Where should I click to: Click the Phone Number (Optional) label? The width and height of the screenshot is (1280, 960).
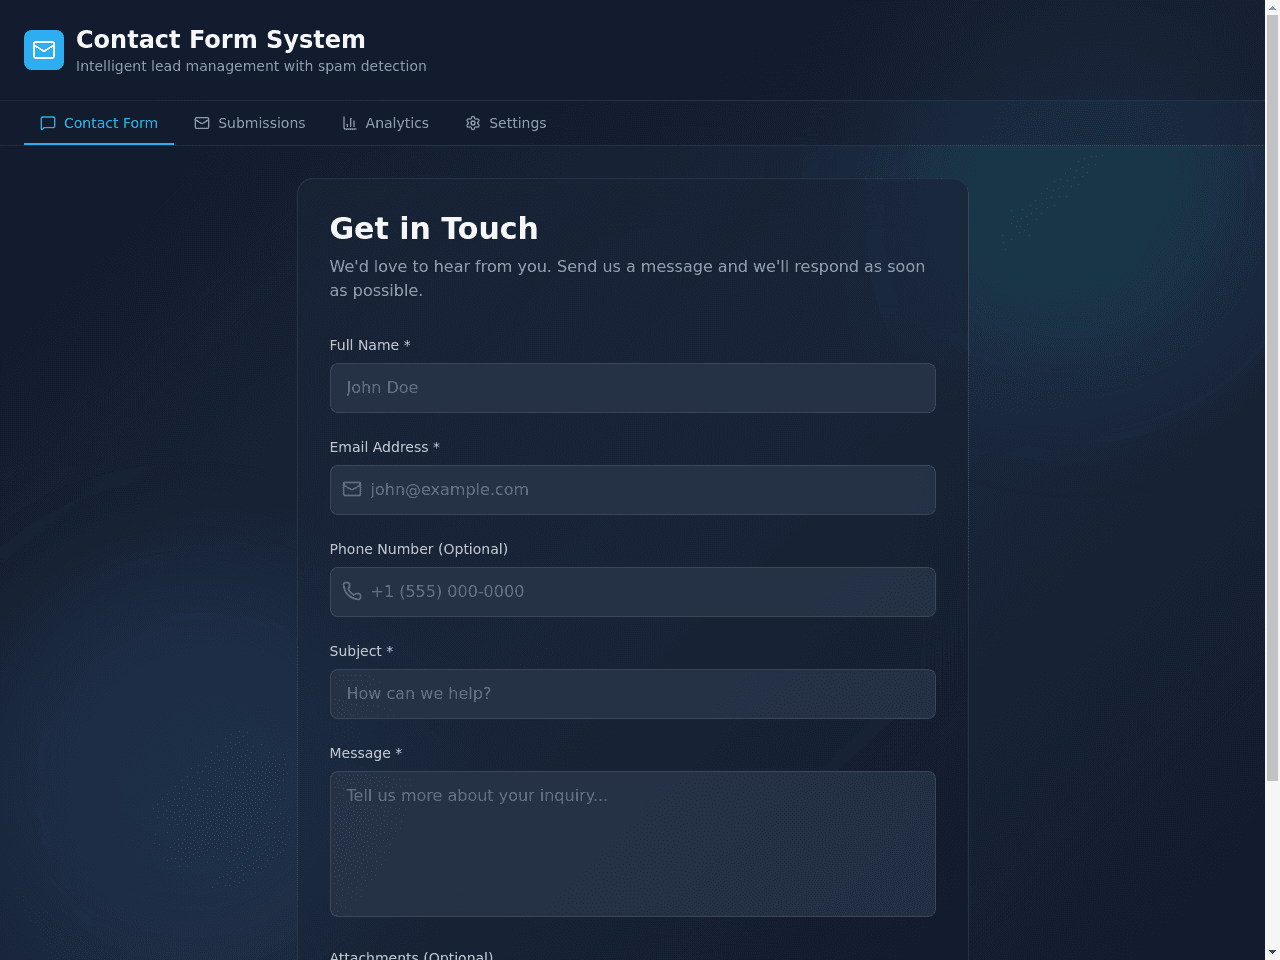(419, 549)
